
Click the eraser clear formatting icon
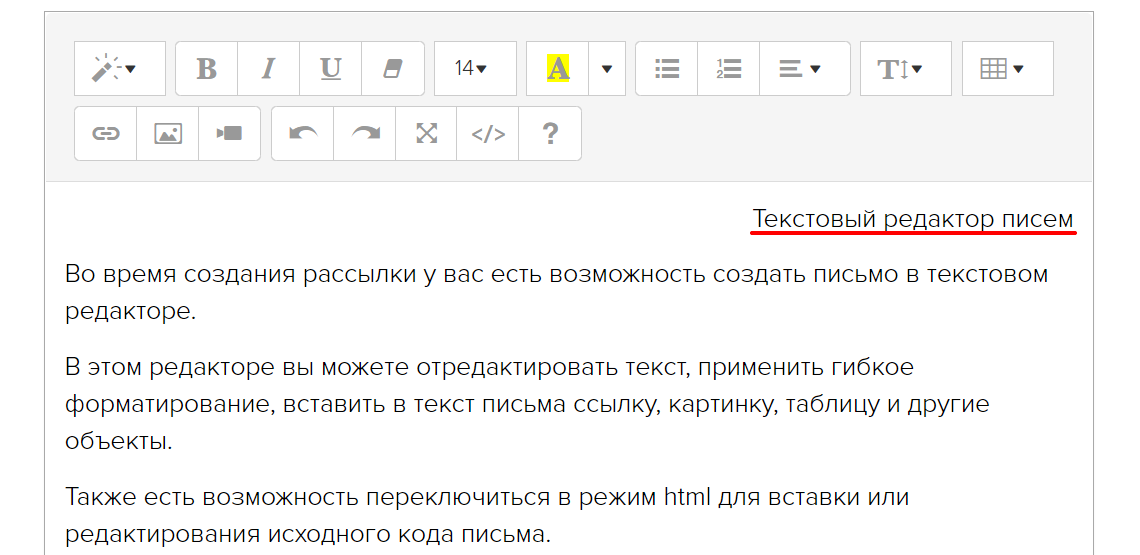click(x=392, y=69)
